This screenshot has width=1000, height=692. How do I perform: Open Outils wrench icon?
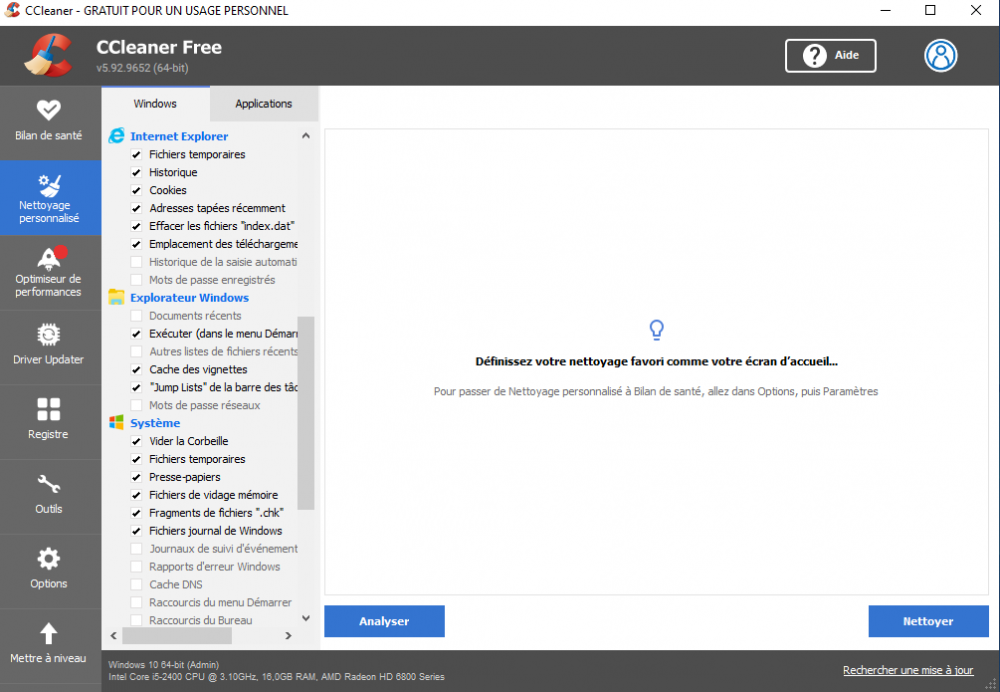48,485
